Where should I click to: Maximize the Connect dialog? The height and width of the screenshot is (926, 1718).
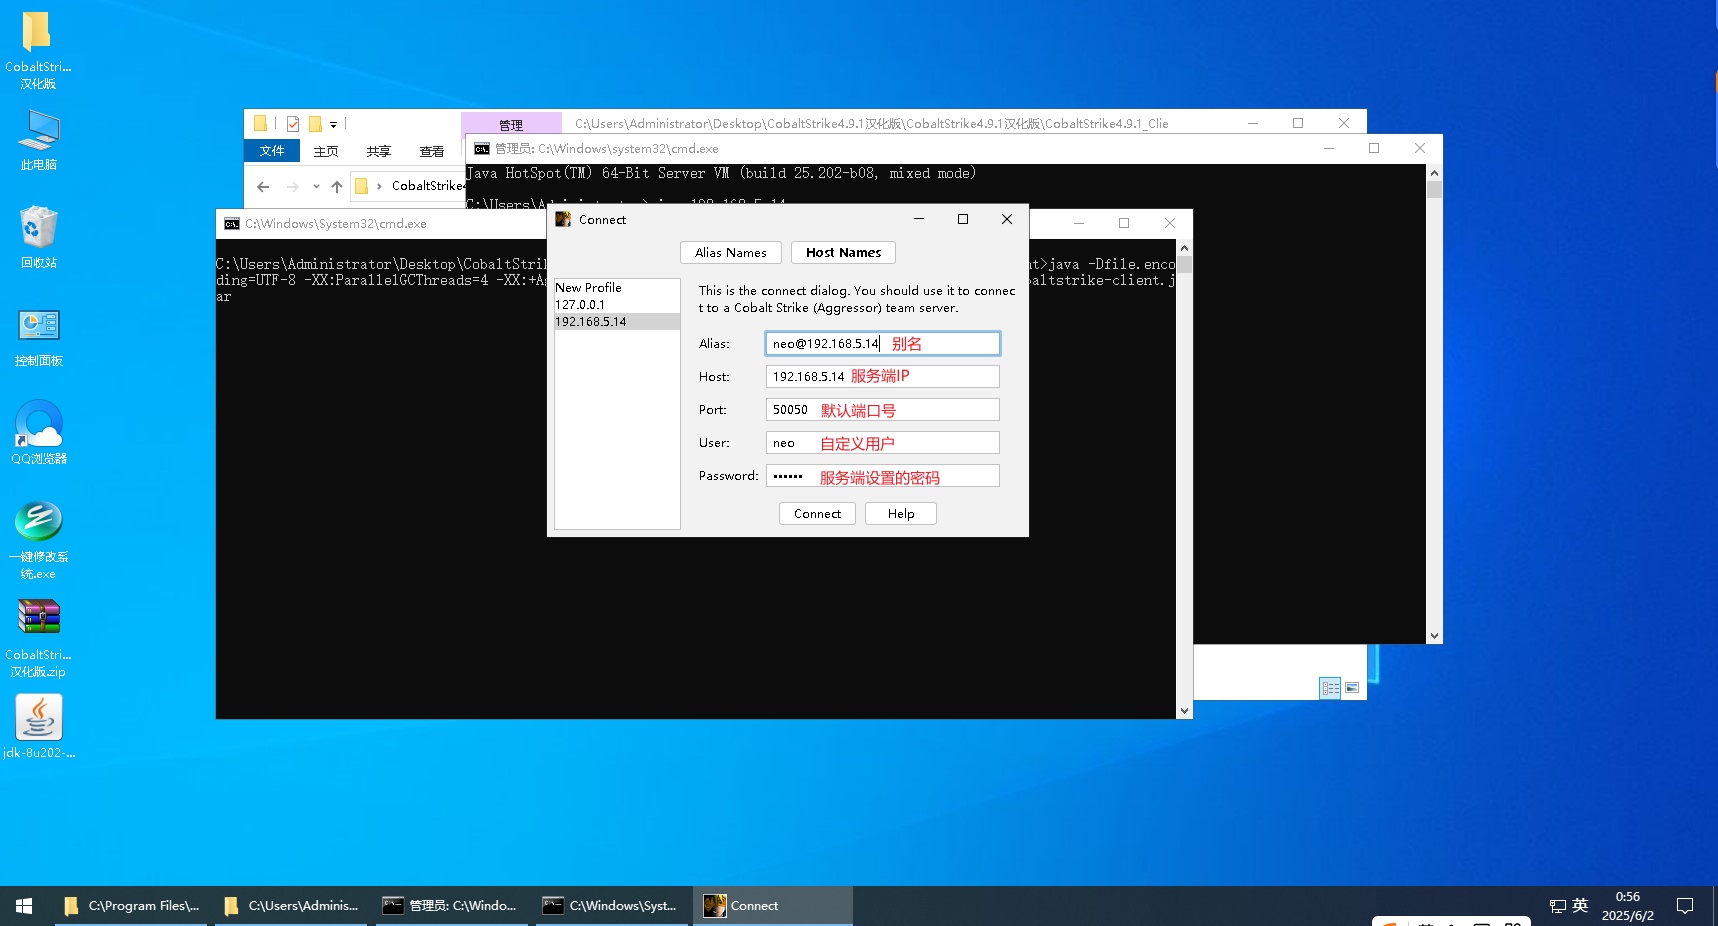tap(963, 220)
